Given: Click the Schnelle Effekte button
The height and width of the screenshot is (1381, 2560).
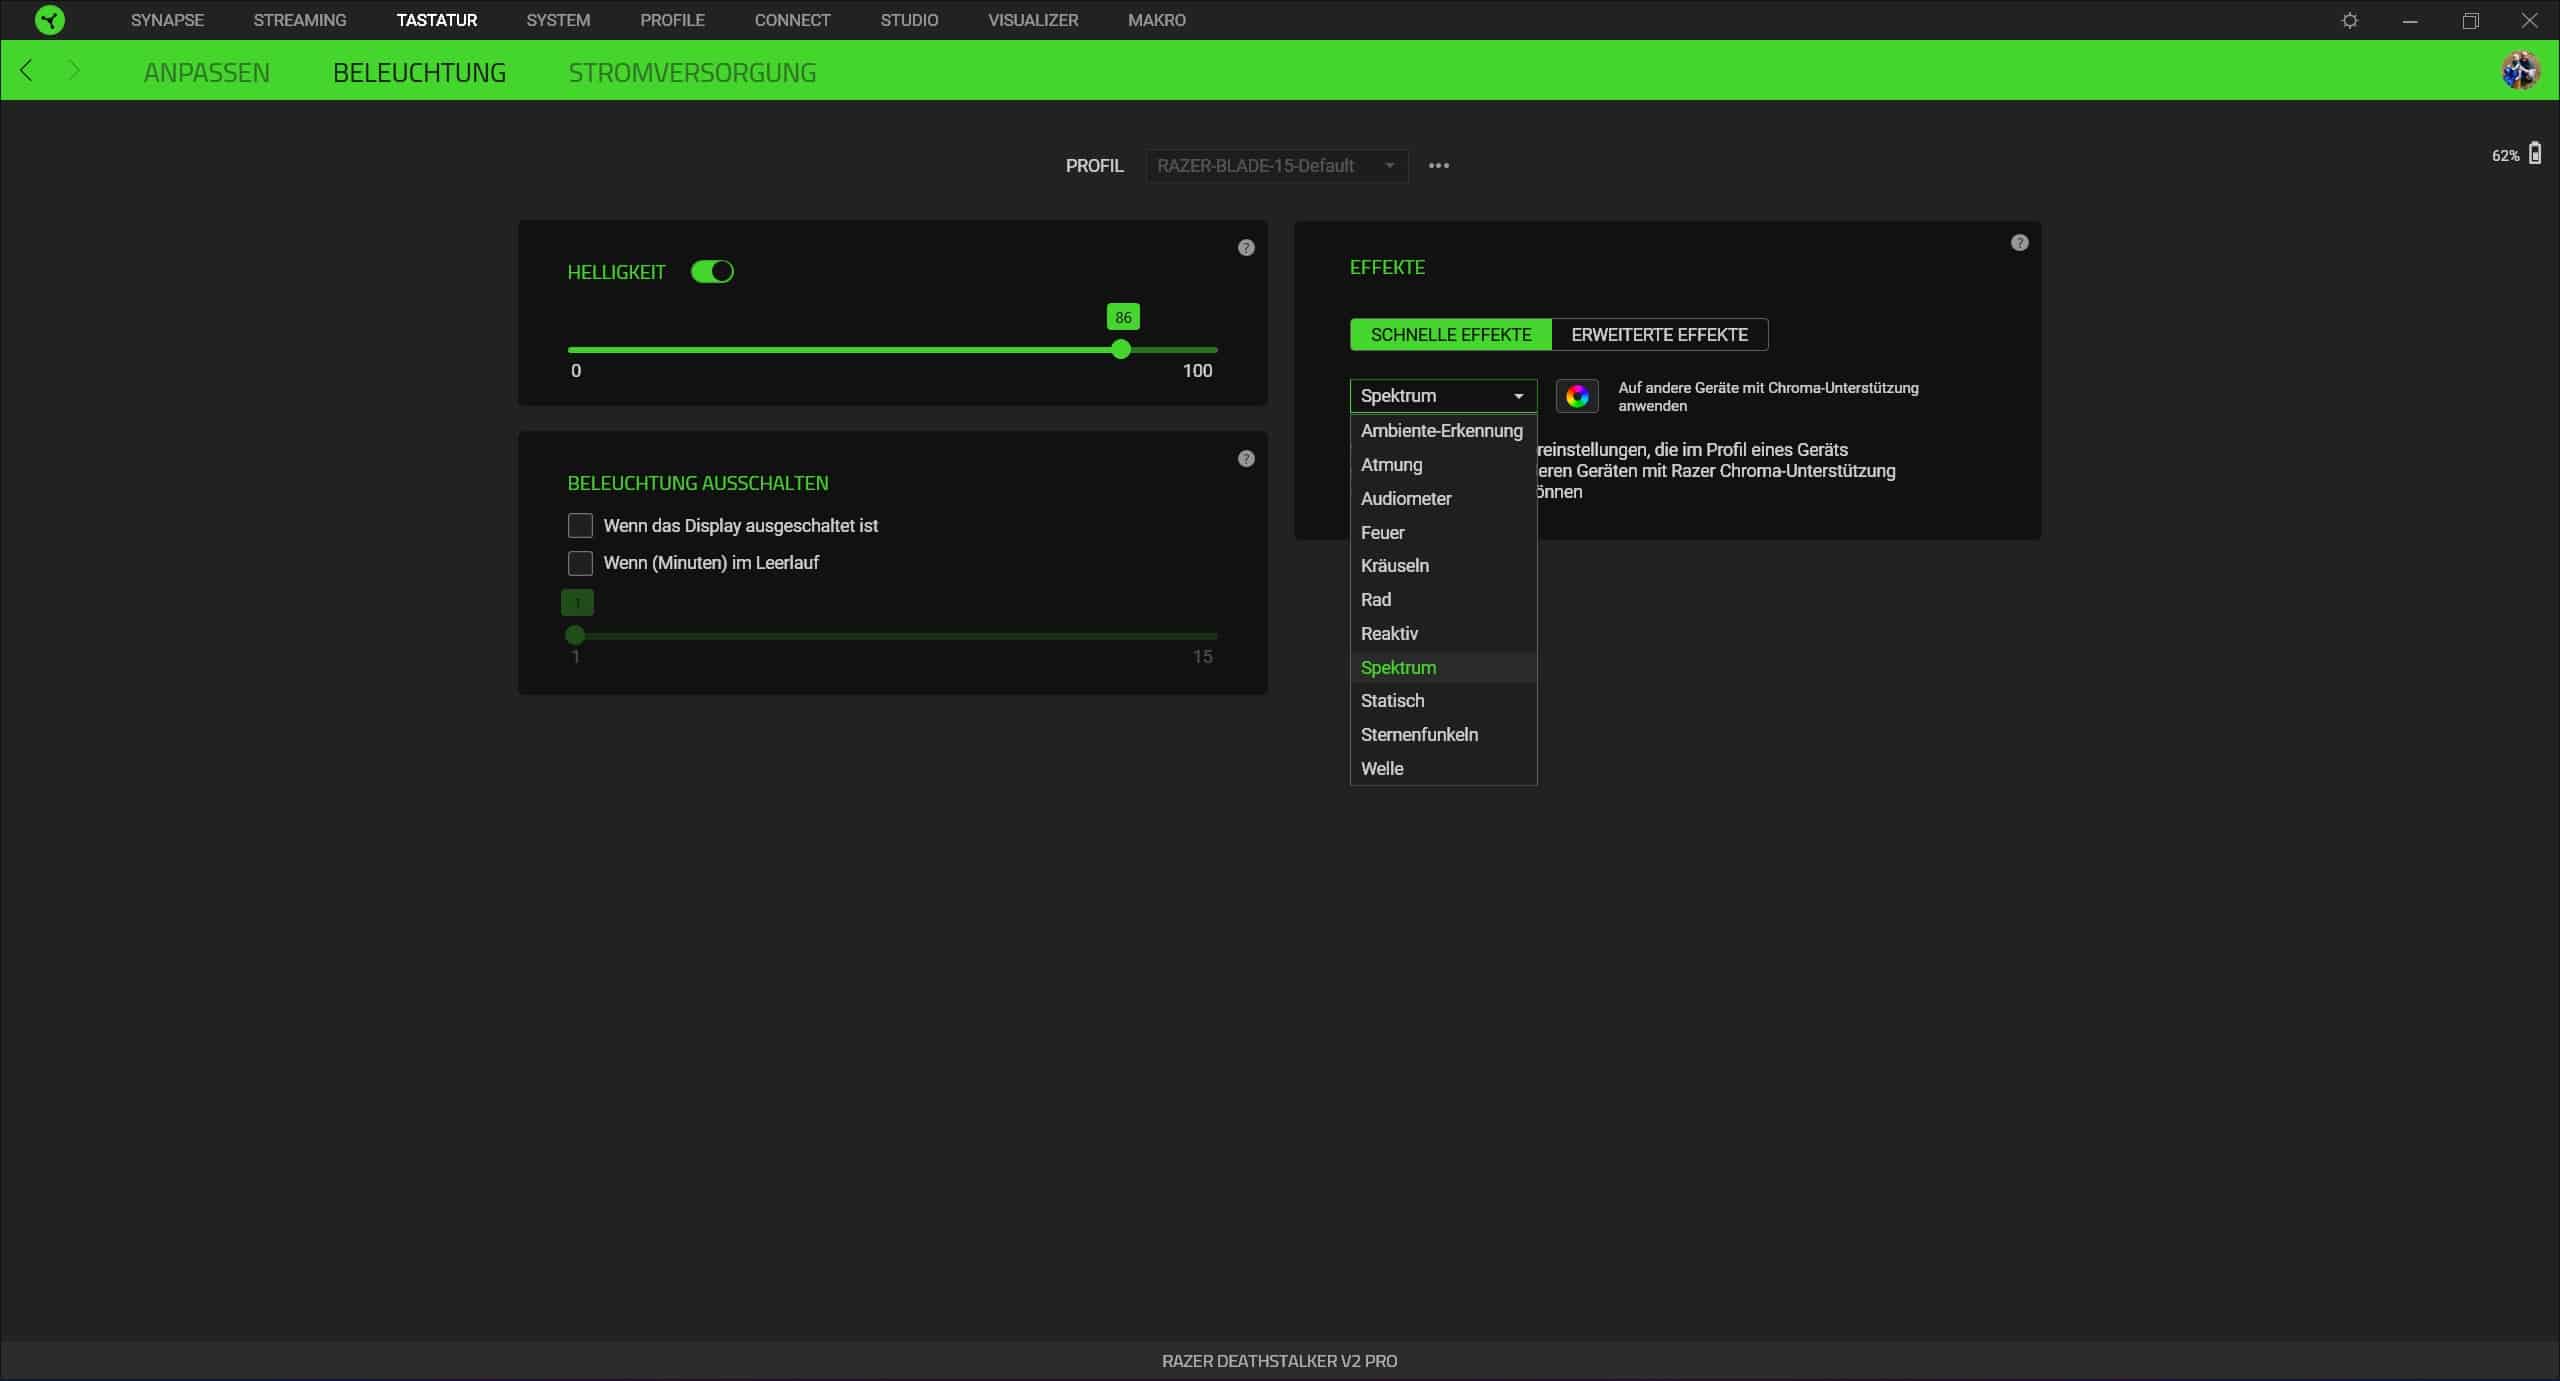Looking at the screenshot, I should point(1450,335).
